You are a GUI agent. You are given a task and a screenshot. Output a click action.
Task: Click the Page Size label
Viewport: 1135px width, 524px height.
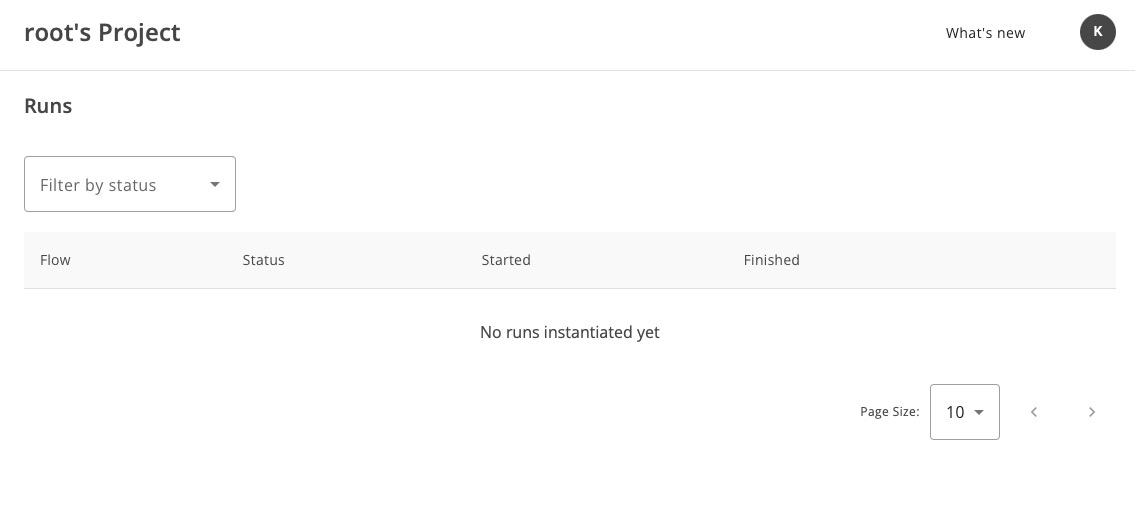coord(889,412)
